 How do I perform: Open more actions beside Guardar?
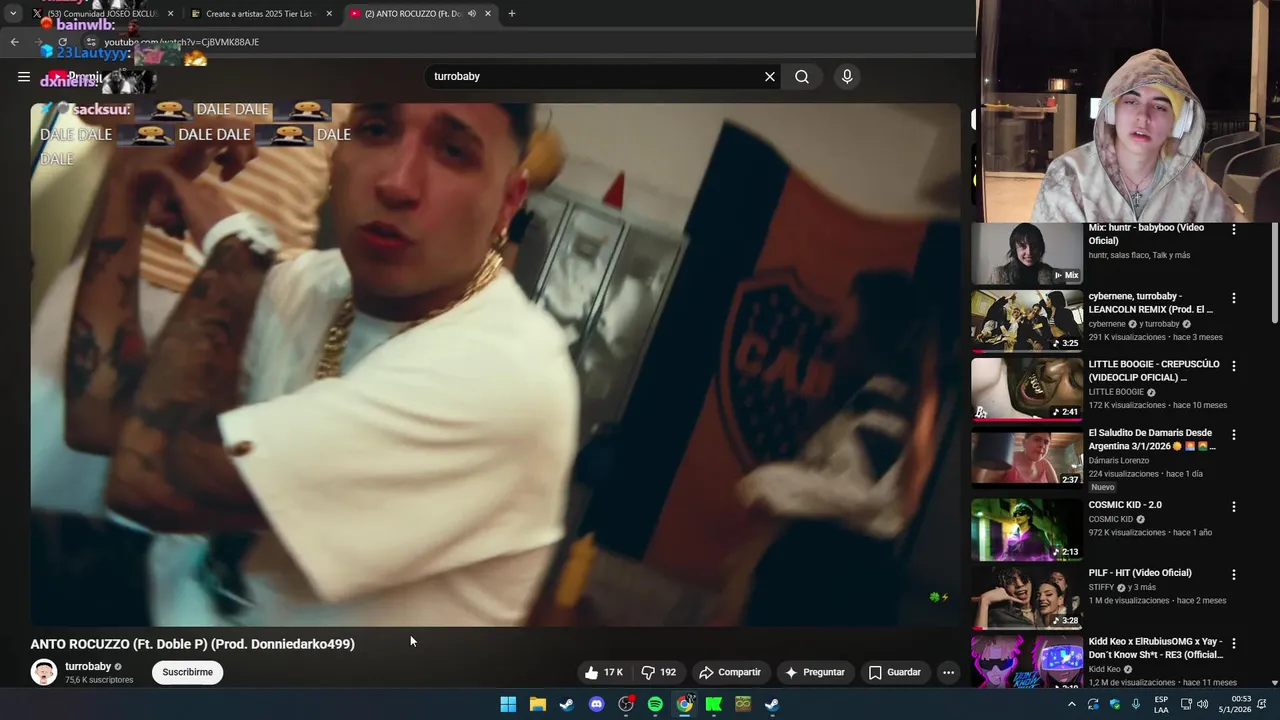point(948,672)
